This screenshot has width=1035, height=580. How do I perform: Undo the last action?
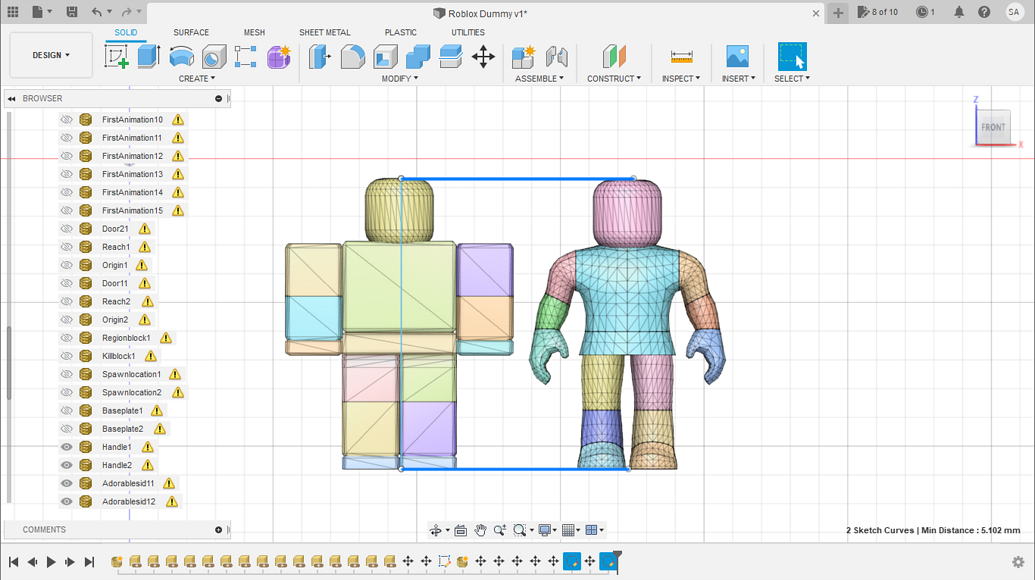click(x=97, y=12)
